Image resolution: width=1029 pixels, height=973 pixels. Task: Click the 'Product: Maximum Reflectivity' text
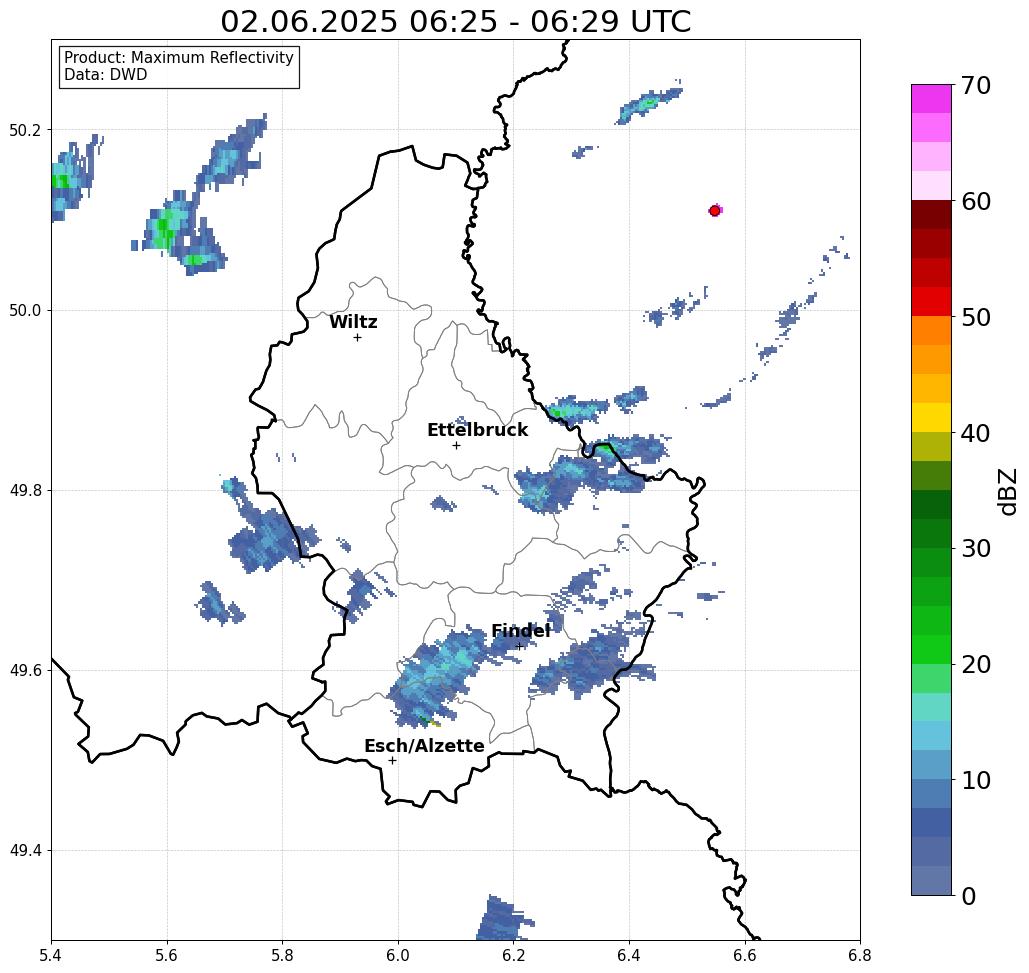point(178,58)
